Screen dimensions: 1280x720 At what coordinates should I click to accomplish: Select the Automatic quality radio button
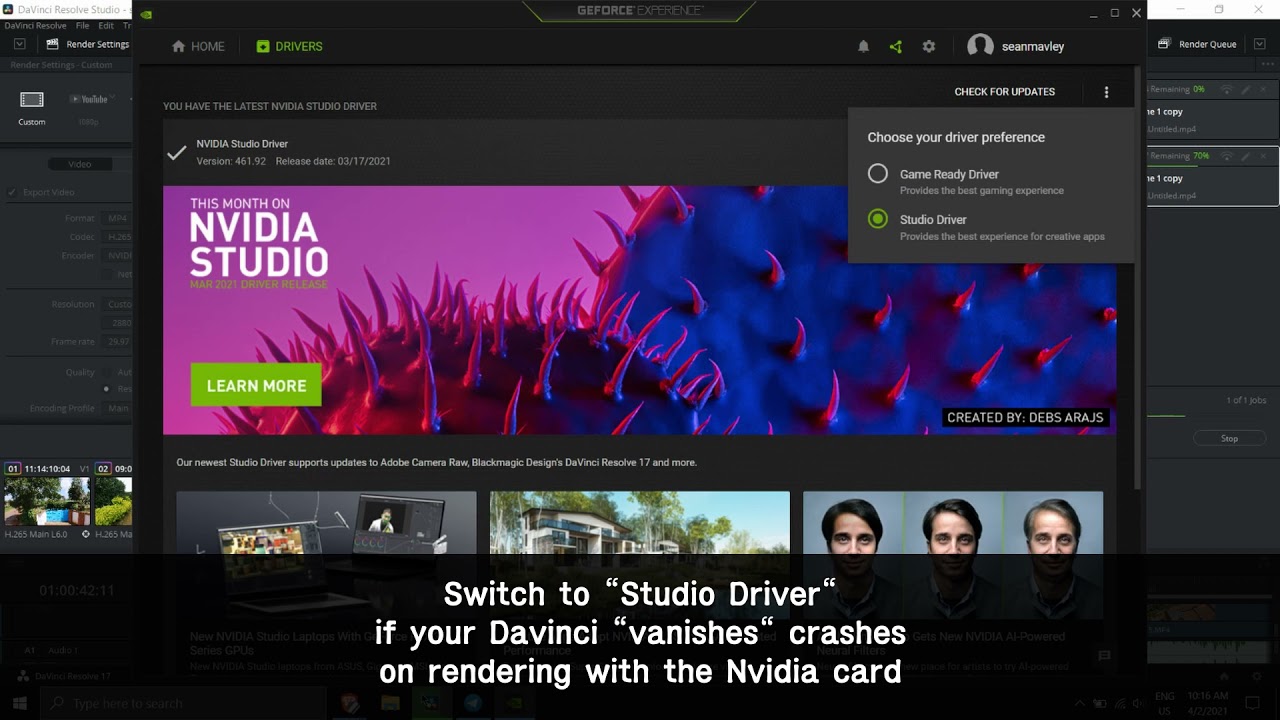point(106,372)
